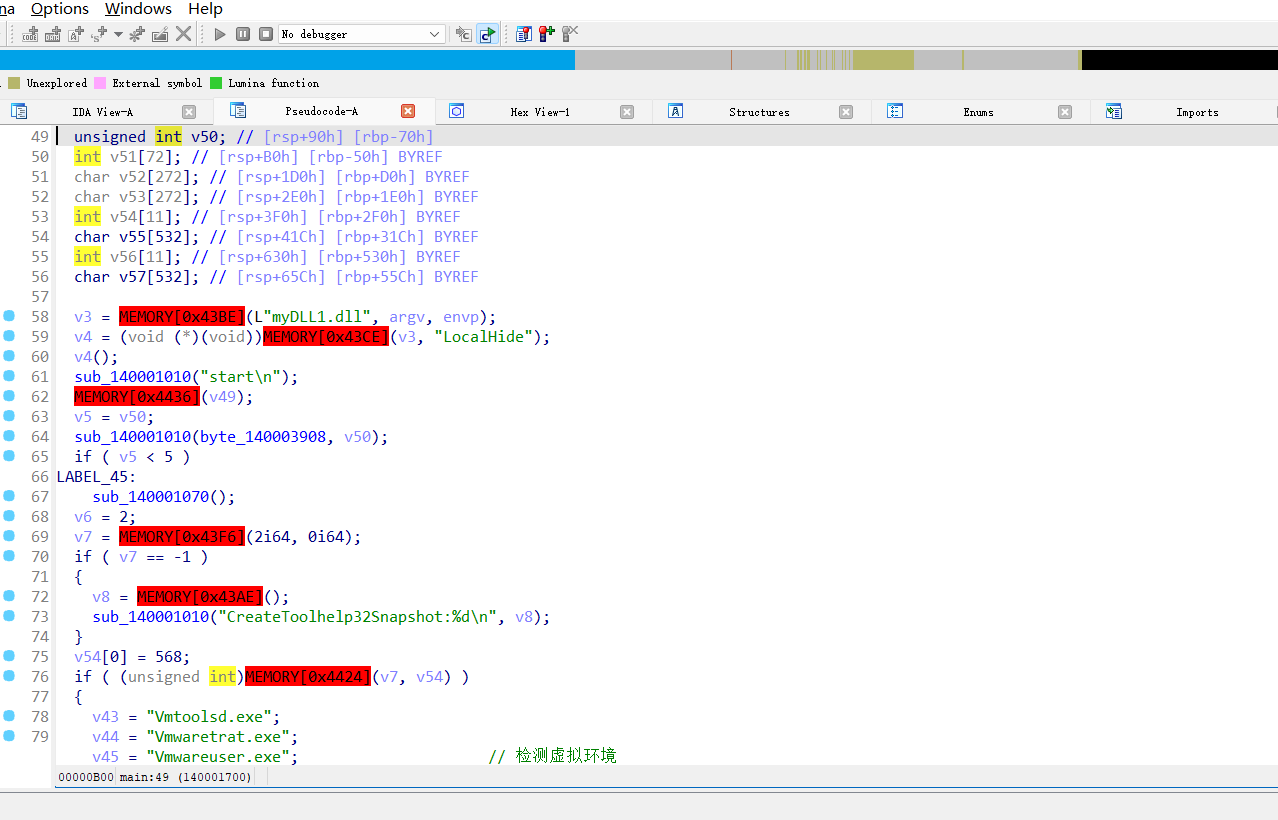Expand the small arrow beside struct icon

tap(118, 34)
